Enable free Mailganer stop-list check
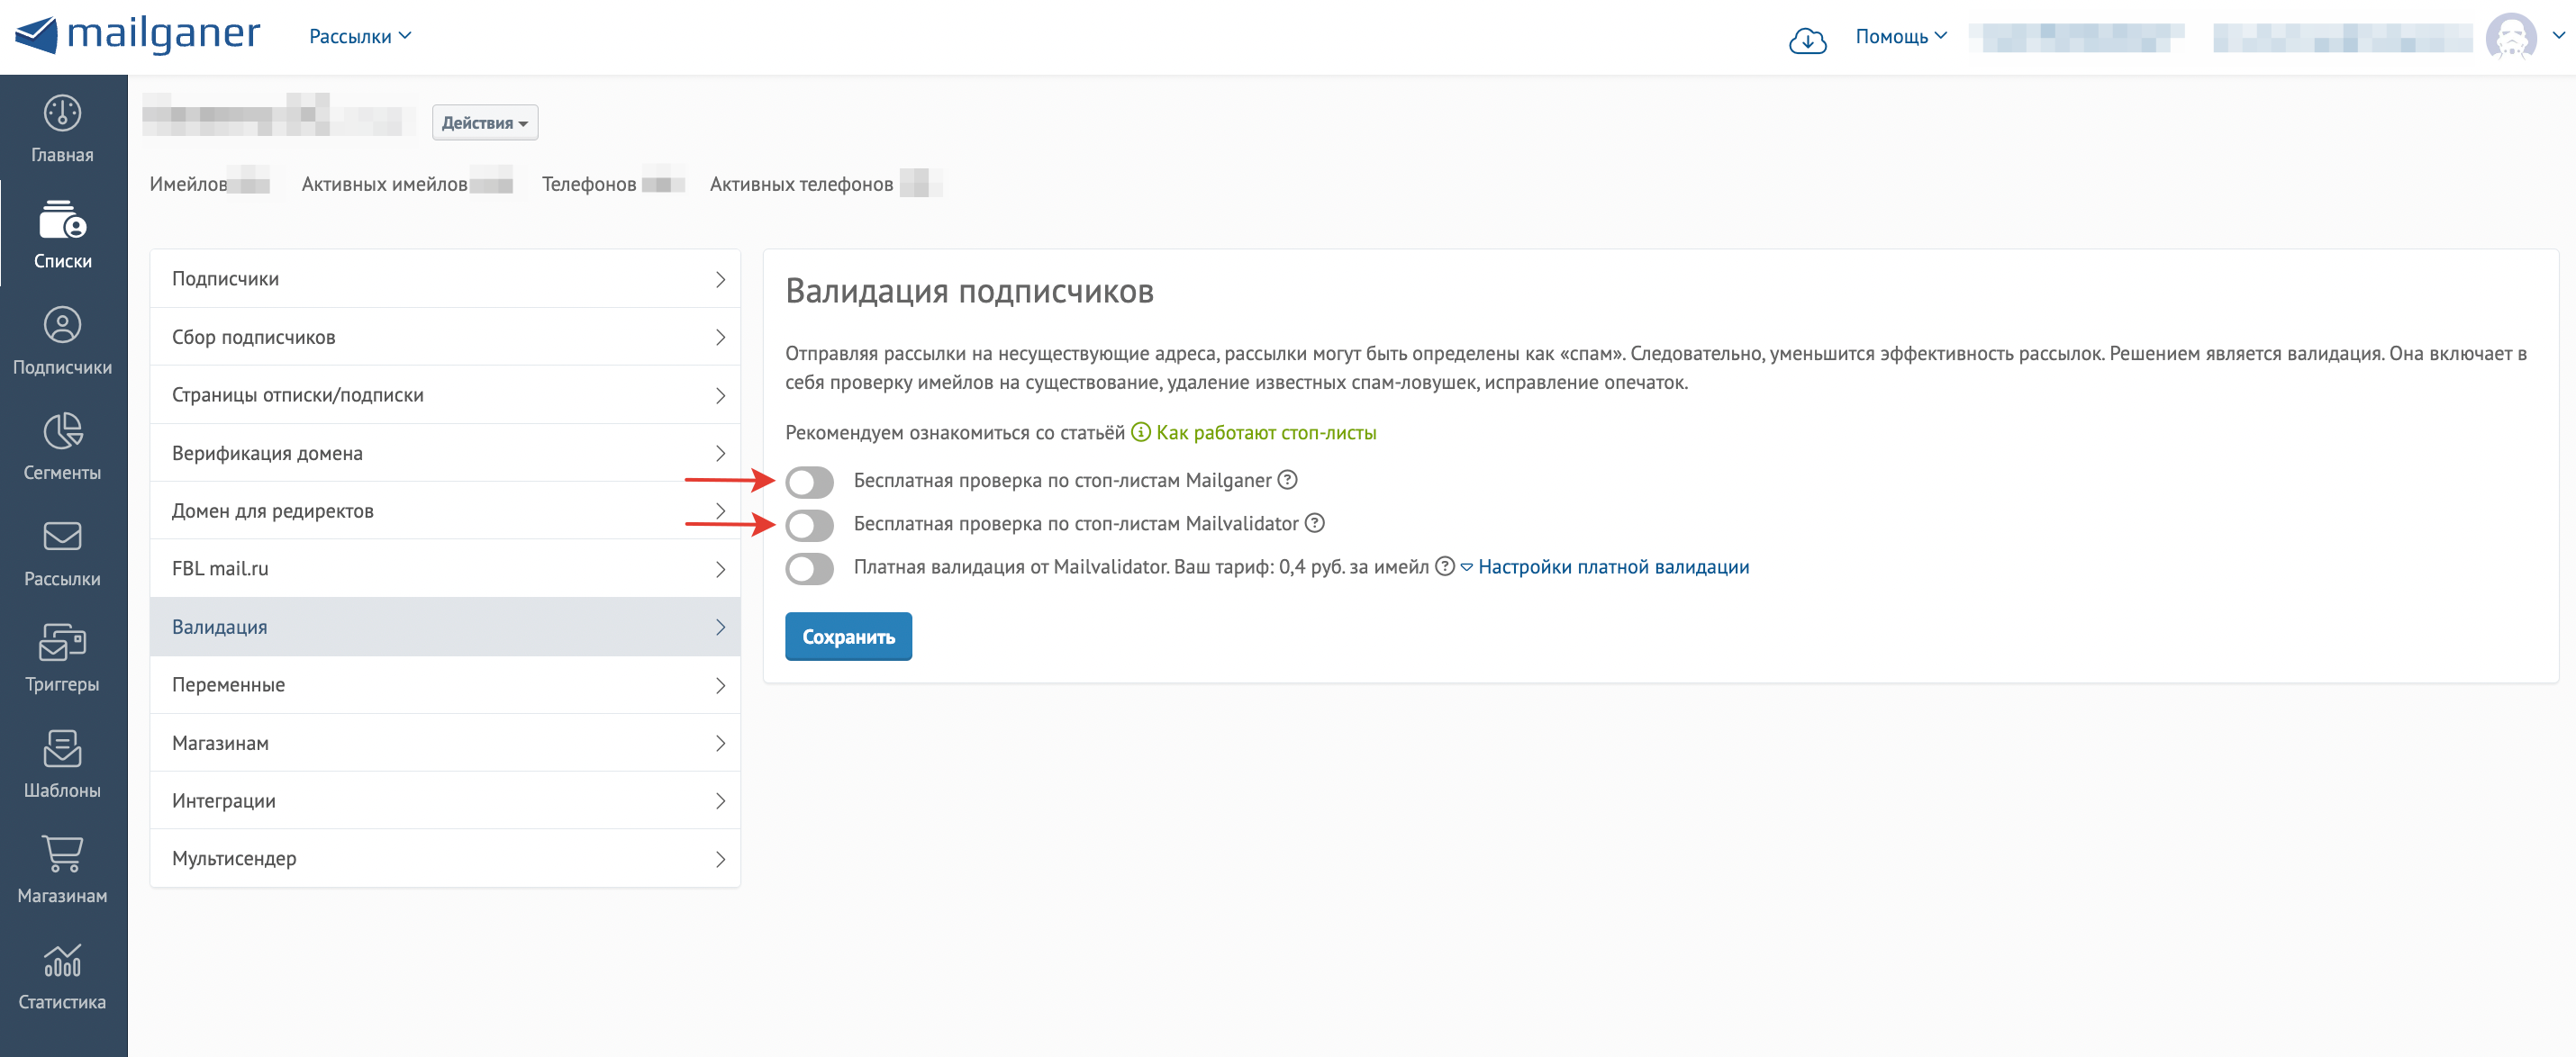 pyautogui.click(x=809, y=482)
